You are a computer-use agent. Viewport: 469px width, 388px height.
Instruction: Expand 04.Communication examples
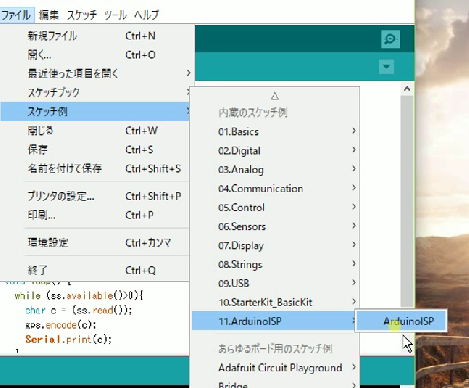tap(275, 188)
